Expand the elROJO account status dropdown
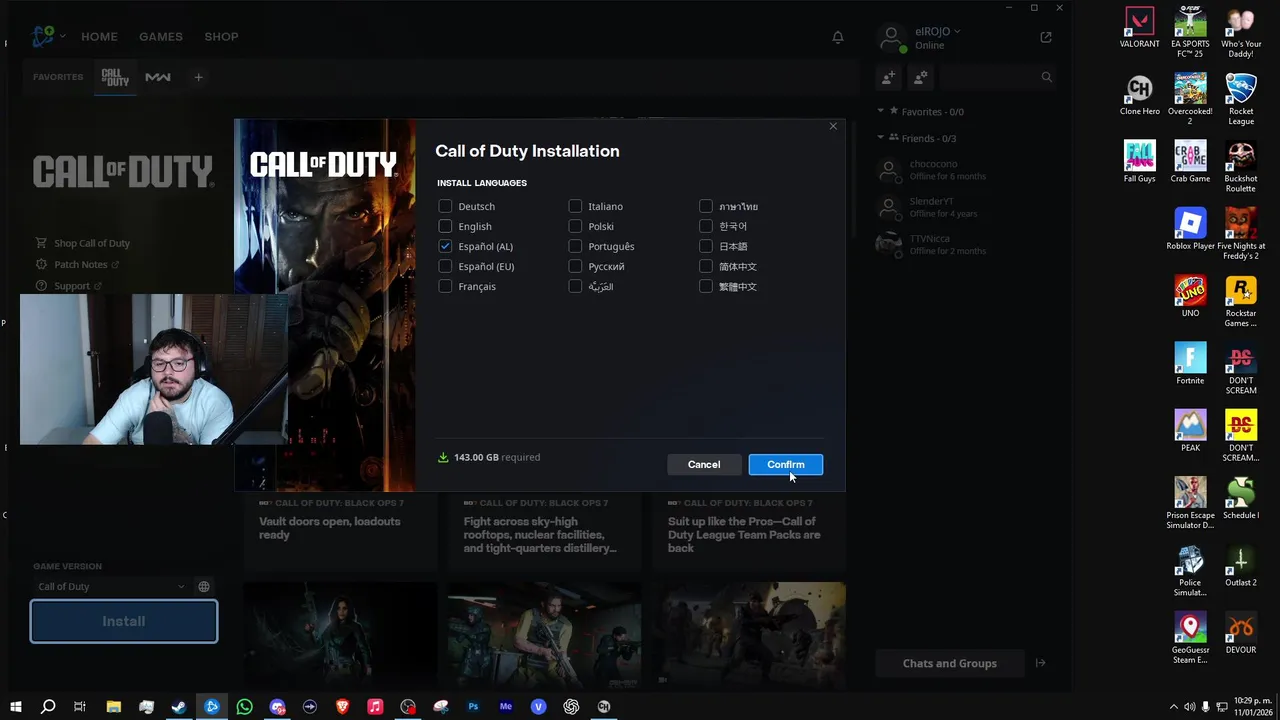 (937, 31)
